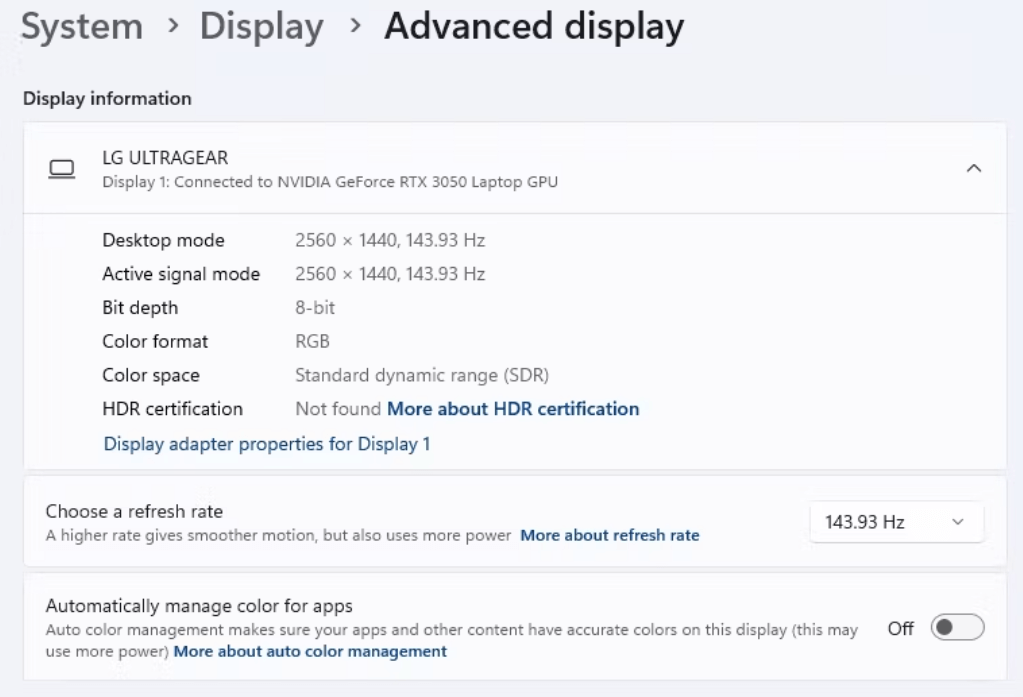
Task: Open the More about auto color management link
Action: coord(310,652)
